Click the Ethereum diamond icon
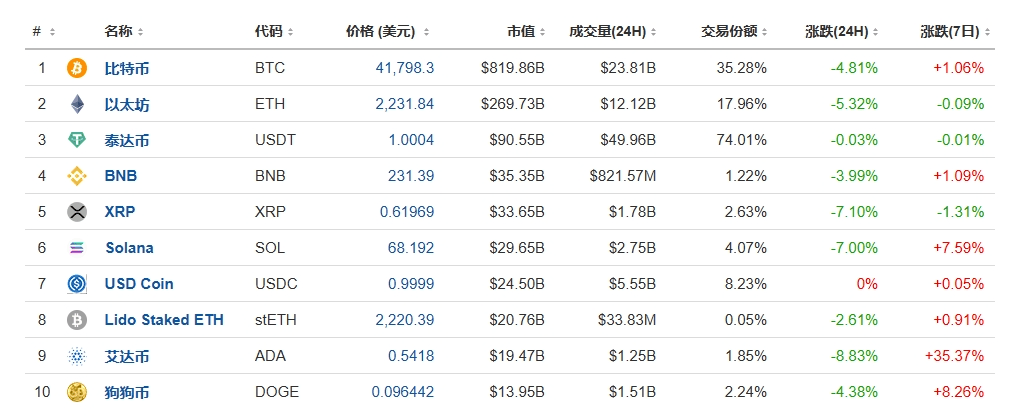This screenshot has width=1013, height=420. (77, 104)
